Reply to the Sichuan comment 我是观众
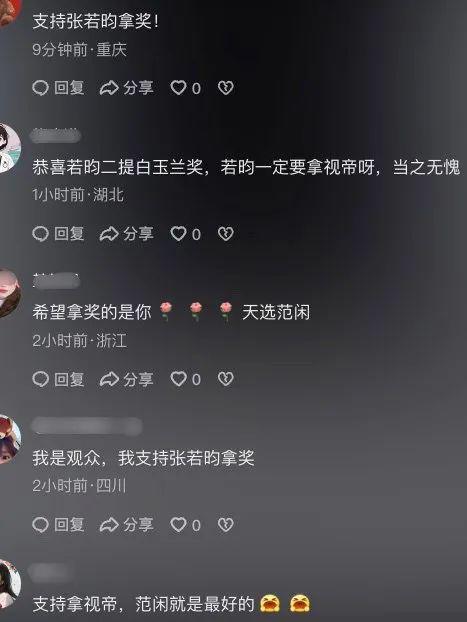The image size is (467, 622). click(x=58, y=525)
